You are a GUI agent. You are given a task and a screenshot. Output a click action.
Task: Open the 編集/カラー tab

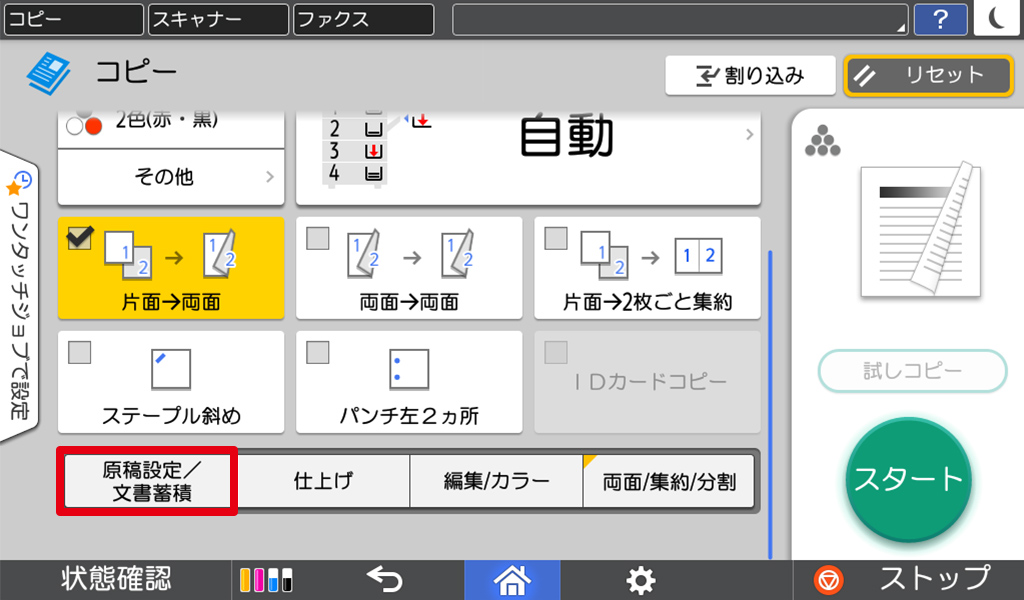496,481
